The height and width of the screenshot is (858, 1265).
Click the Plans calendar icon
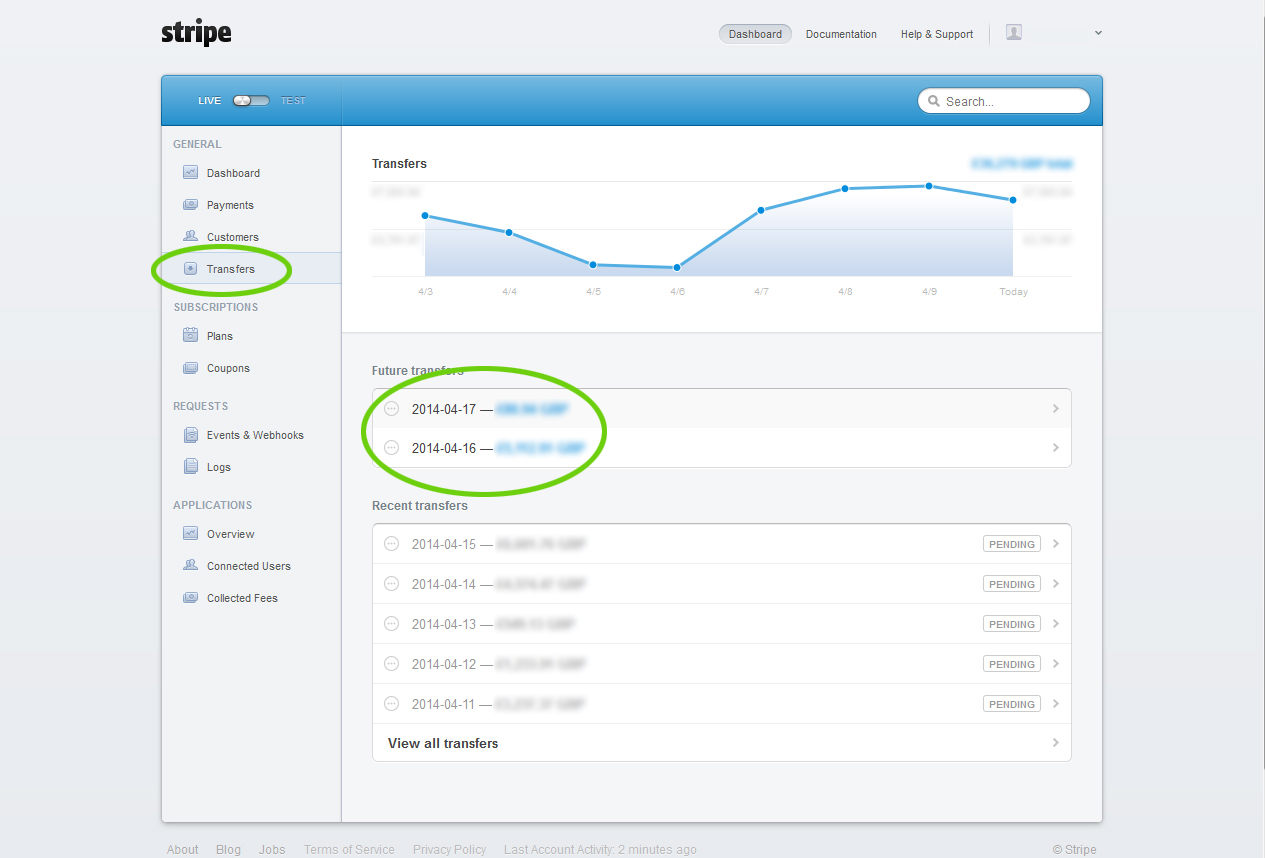pyautogui.click(x=190, y=335)
